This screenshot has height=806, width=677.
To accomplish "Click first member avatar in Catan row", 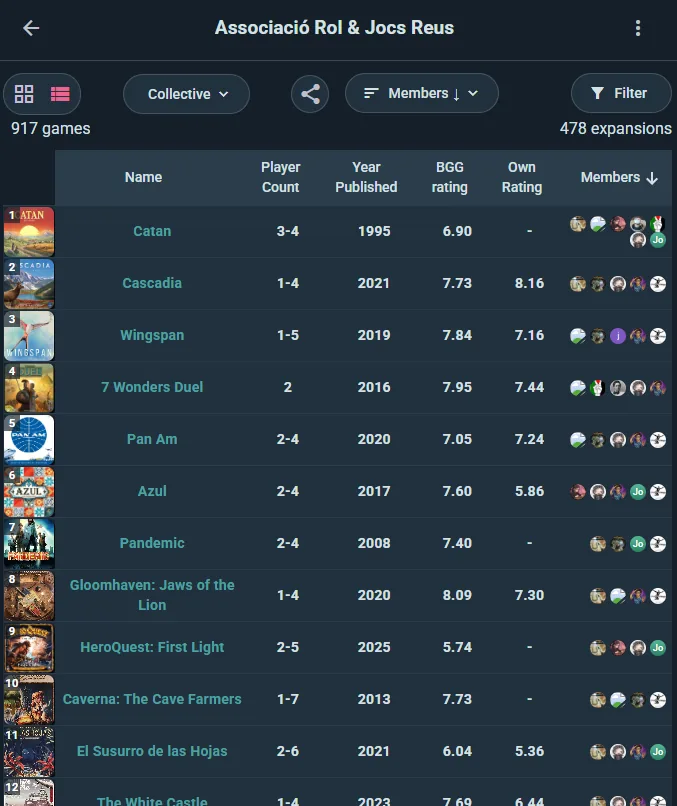I will click(578, 224).
